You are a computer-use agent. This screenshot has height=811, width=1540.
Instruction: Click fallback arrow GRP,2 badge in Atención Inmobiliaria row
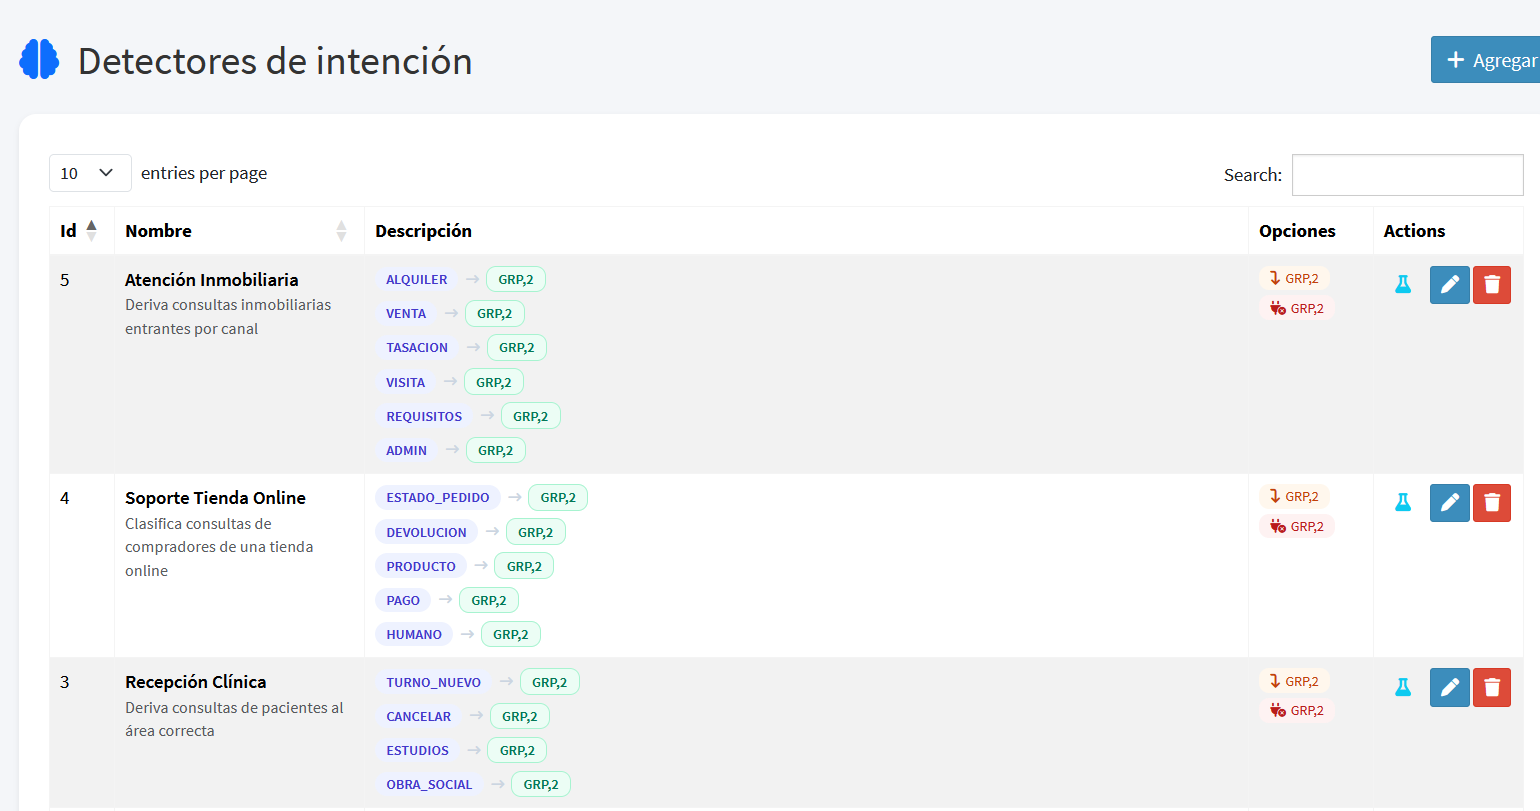coord(1294,279)
